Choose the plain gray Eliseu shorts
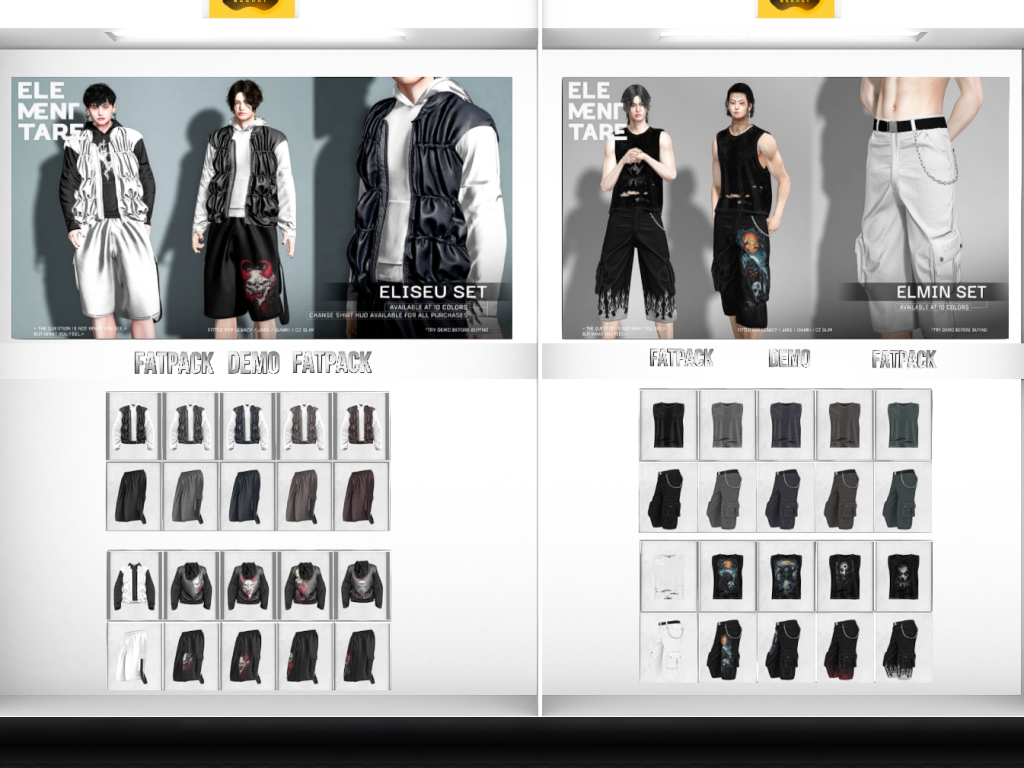Screen dimensions: 1024x768 coord(188,496)
